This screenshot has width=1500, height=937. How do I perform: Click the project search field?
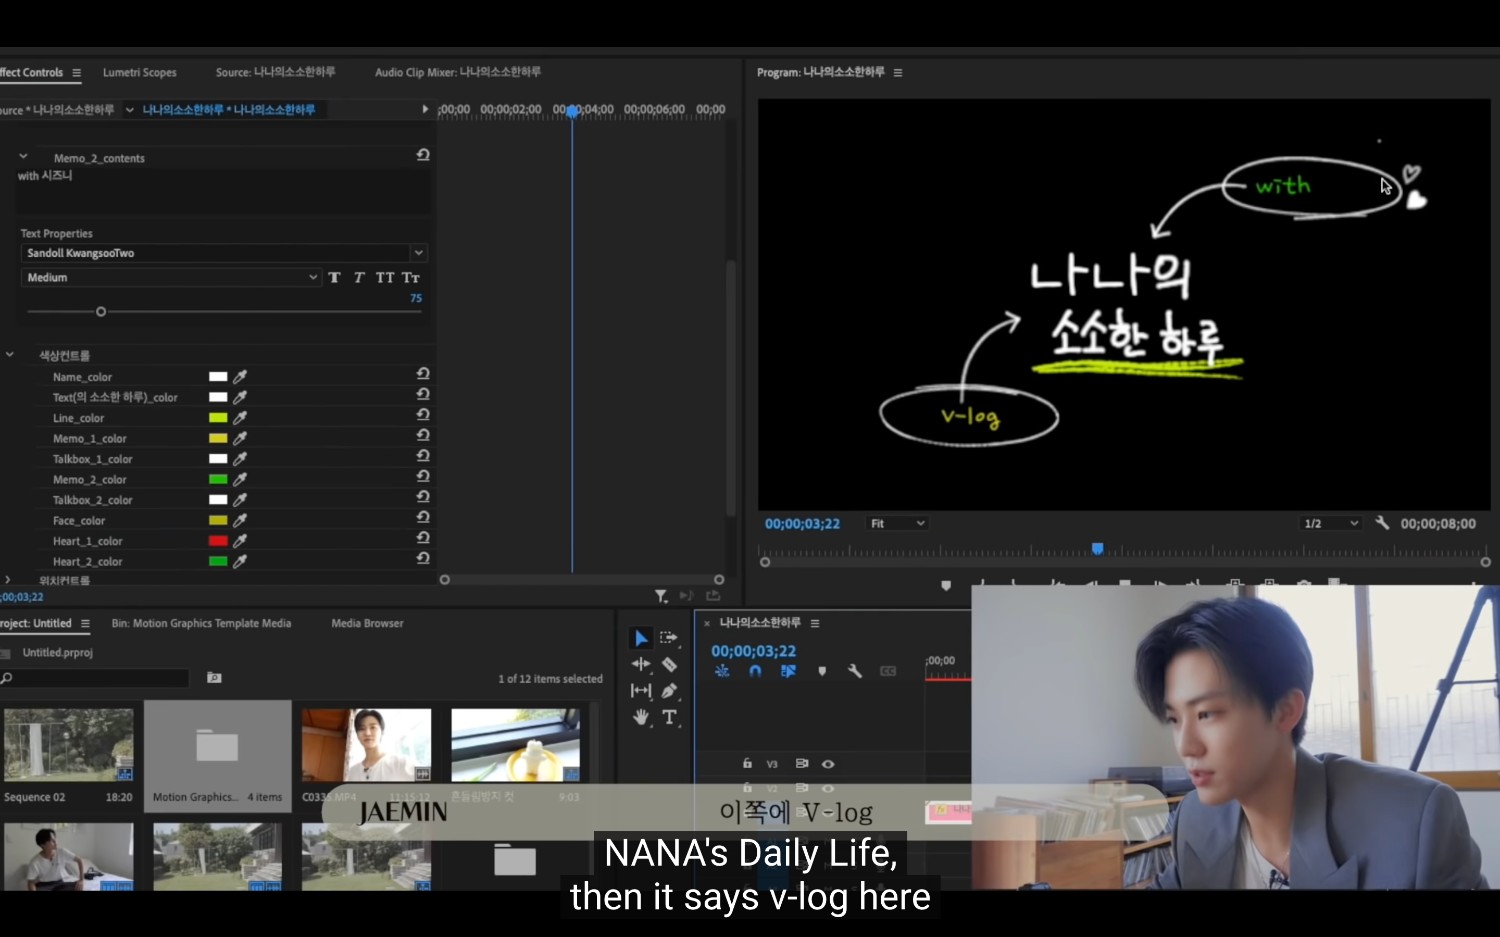tap(95, 678)
